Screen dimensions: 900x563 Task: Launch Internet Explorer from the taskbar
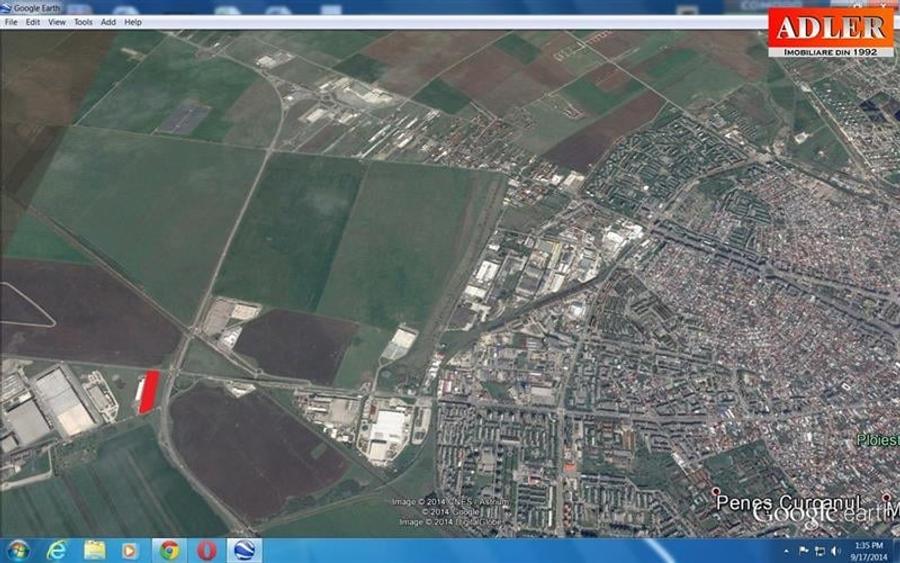pyautogui.click(x=56, y=550)
